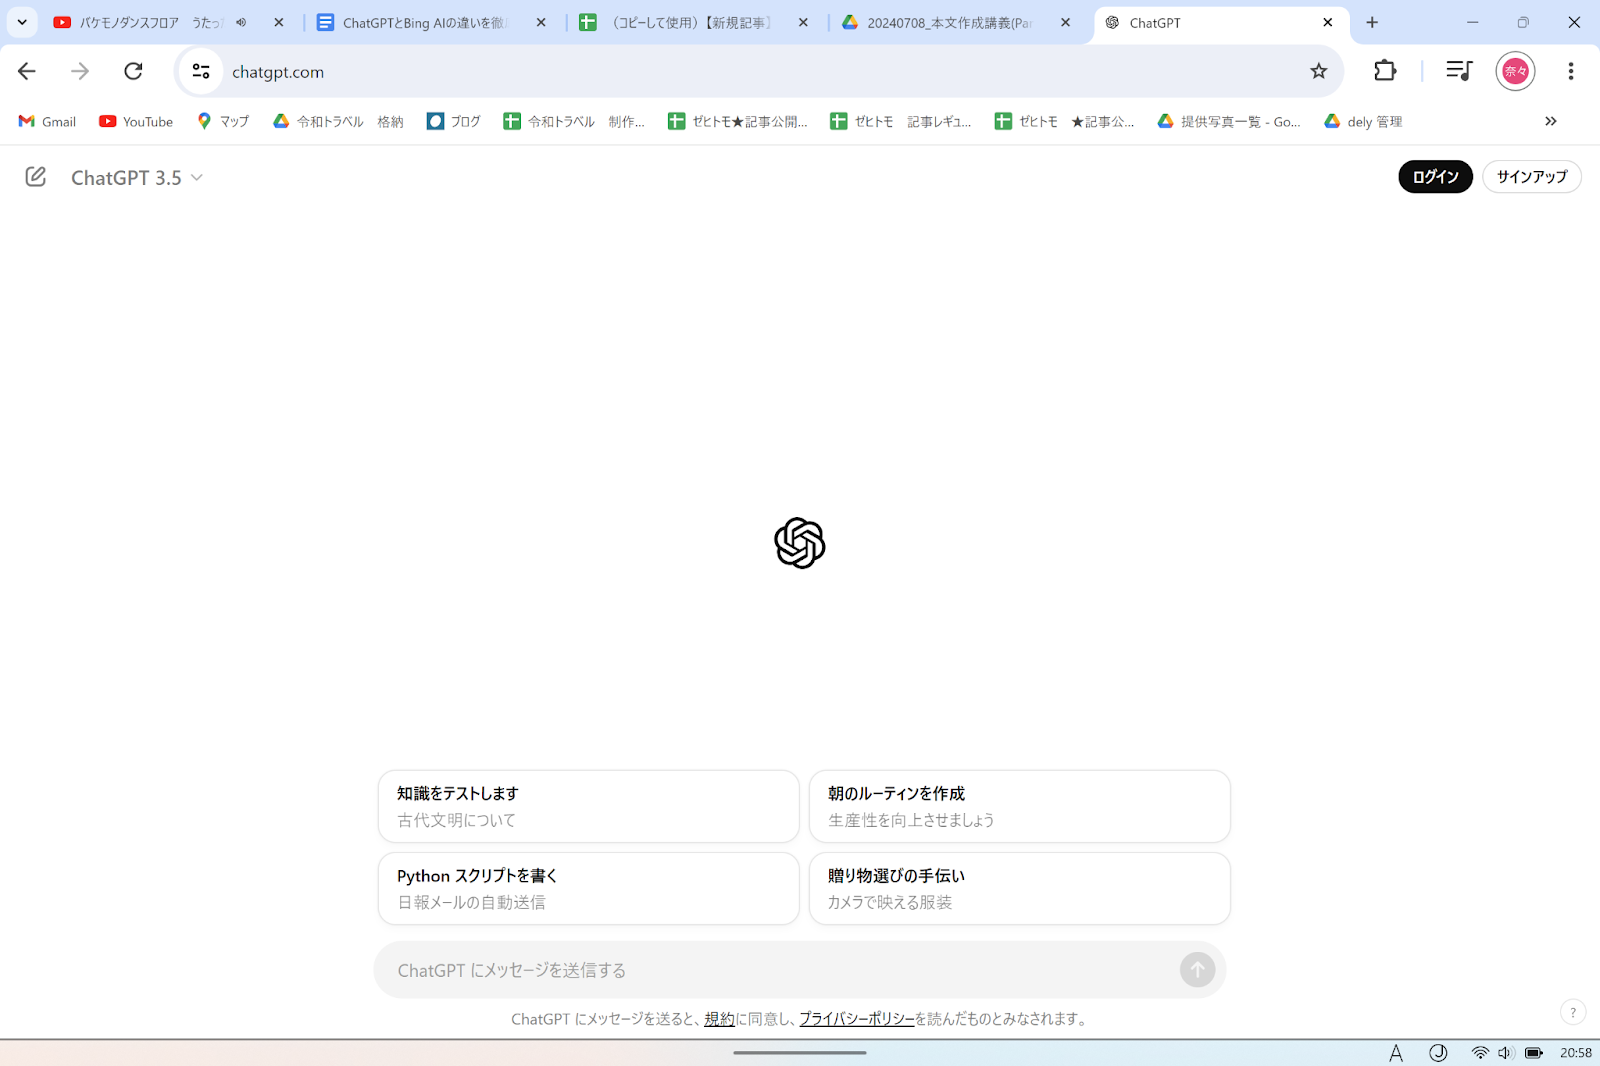1600x1066 pixels.
Task: Open the Chrome three-dot menu
Action: click(x=1571, y=71)
